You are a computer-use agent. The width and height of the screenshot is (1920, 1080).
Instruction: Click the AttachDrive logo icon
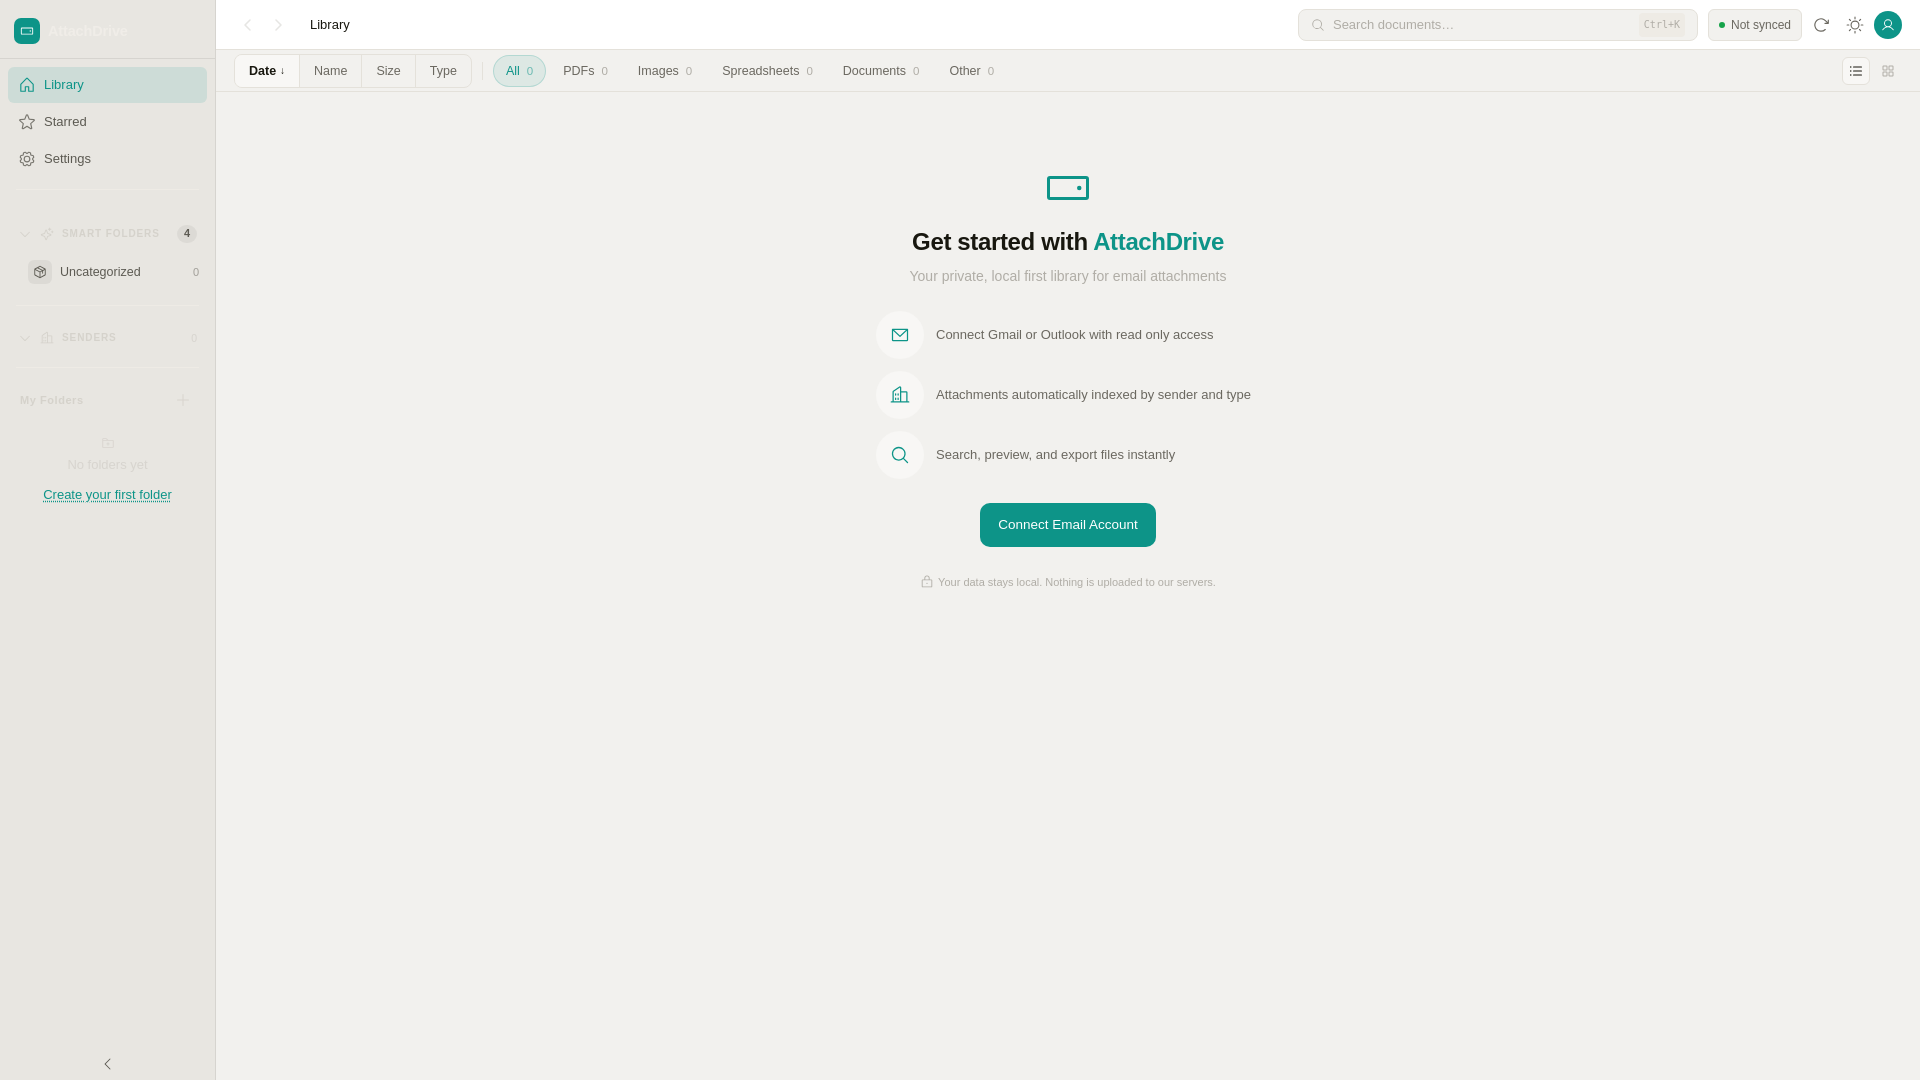click(27, 31)
